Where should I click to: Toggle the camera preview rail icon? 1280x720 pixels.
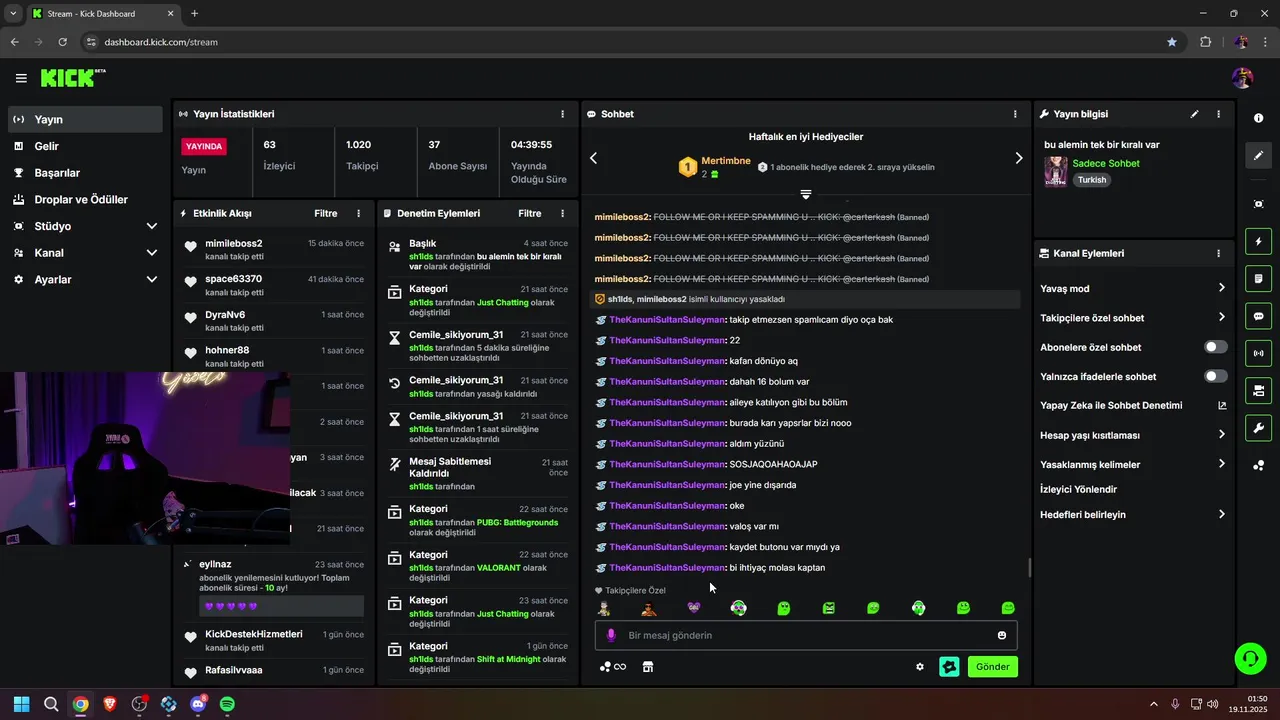pos(1258,390)
